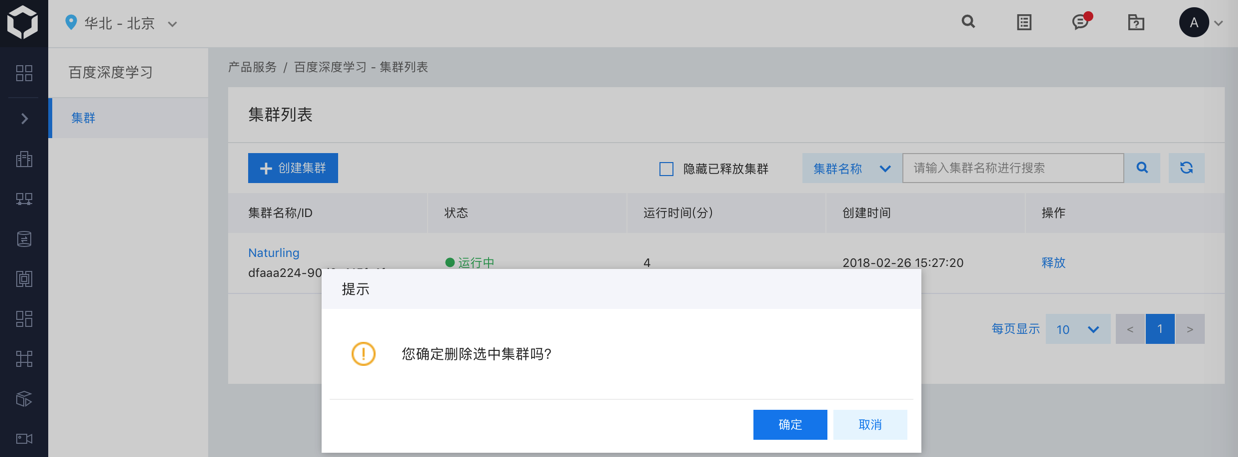Open the message notifications icon
This screenshot has width=1238, height=457.
[1080, 22]
